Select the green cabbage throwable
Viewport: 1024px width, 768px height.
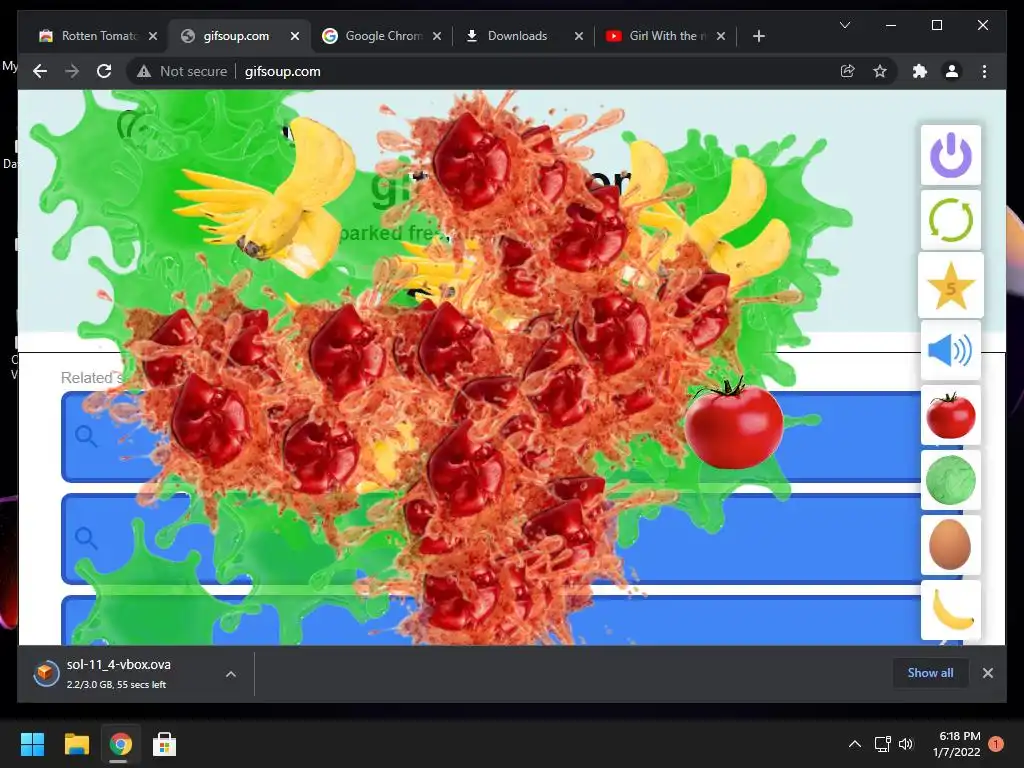(951, 480)
